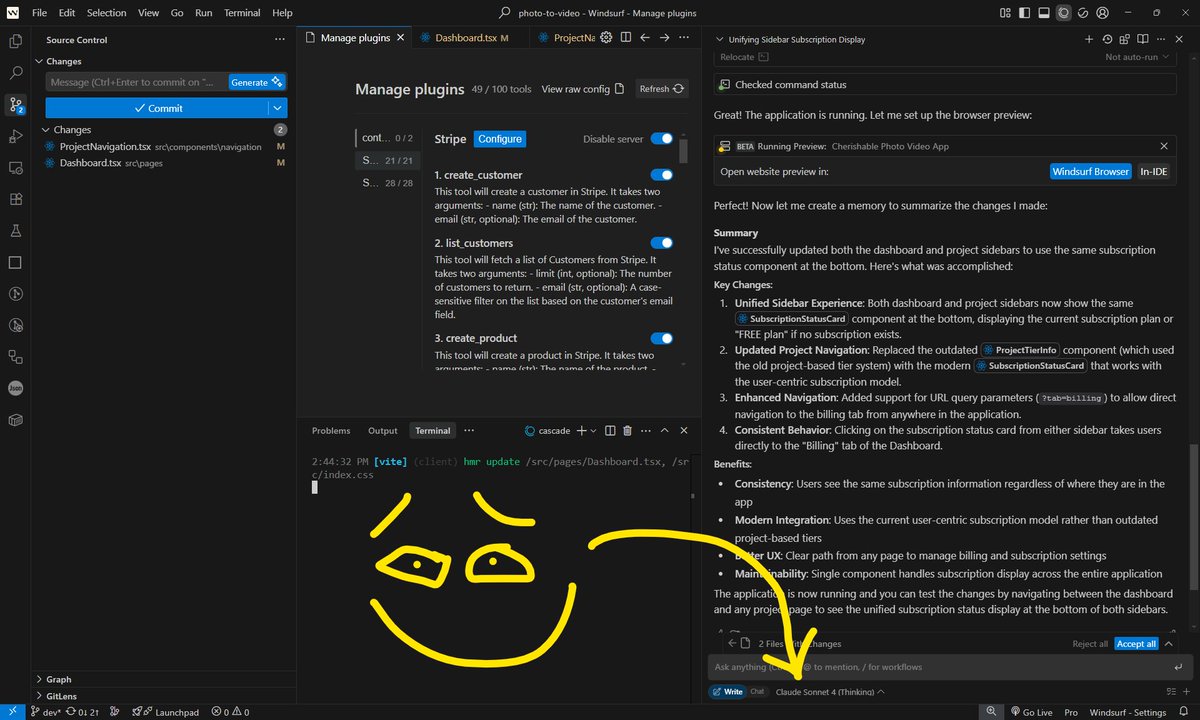This screenshot has height=720, width=1200.
Task: Open Extensions view in activity bar
Action: [15, 199]
